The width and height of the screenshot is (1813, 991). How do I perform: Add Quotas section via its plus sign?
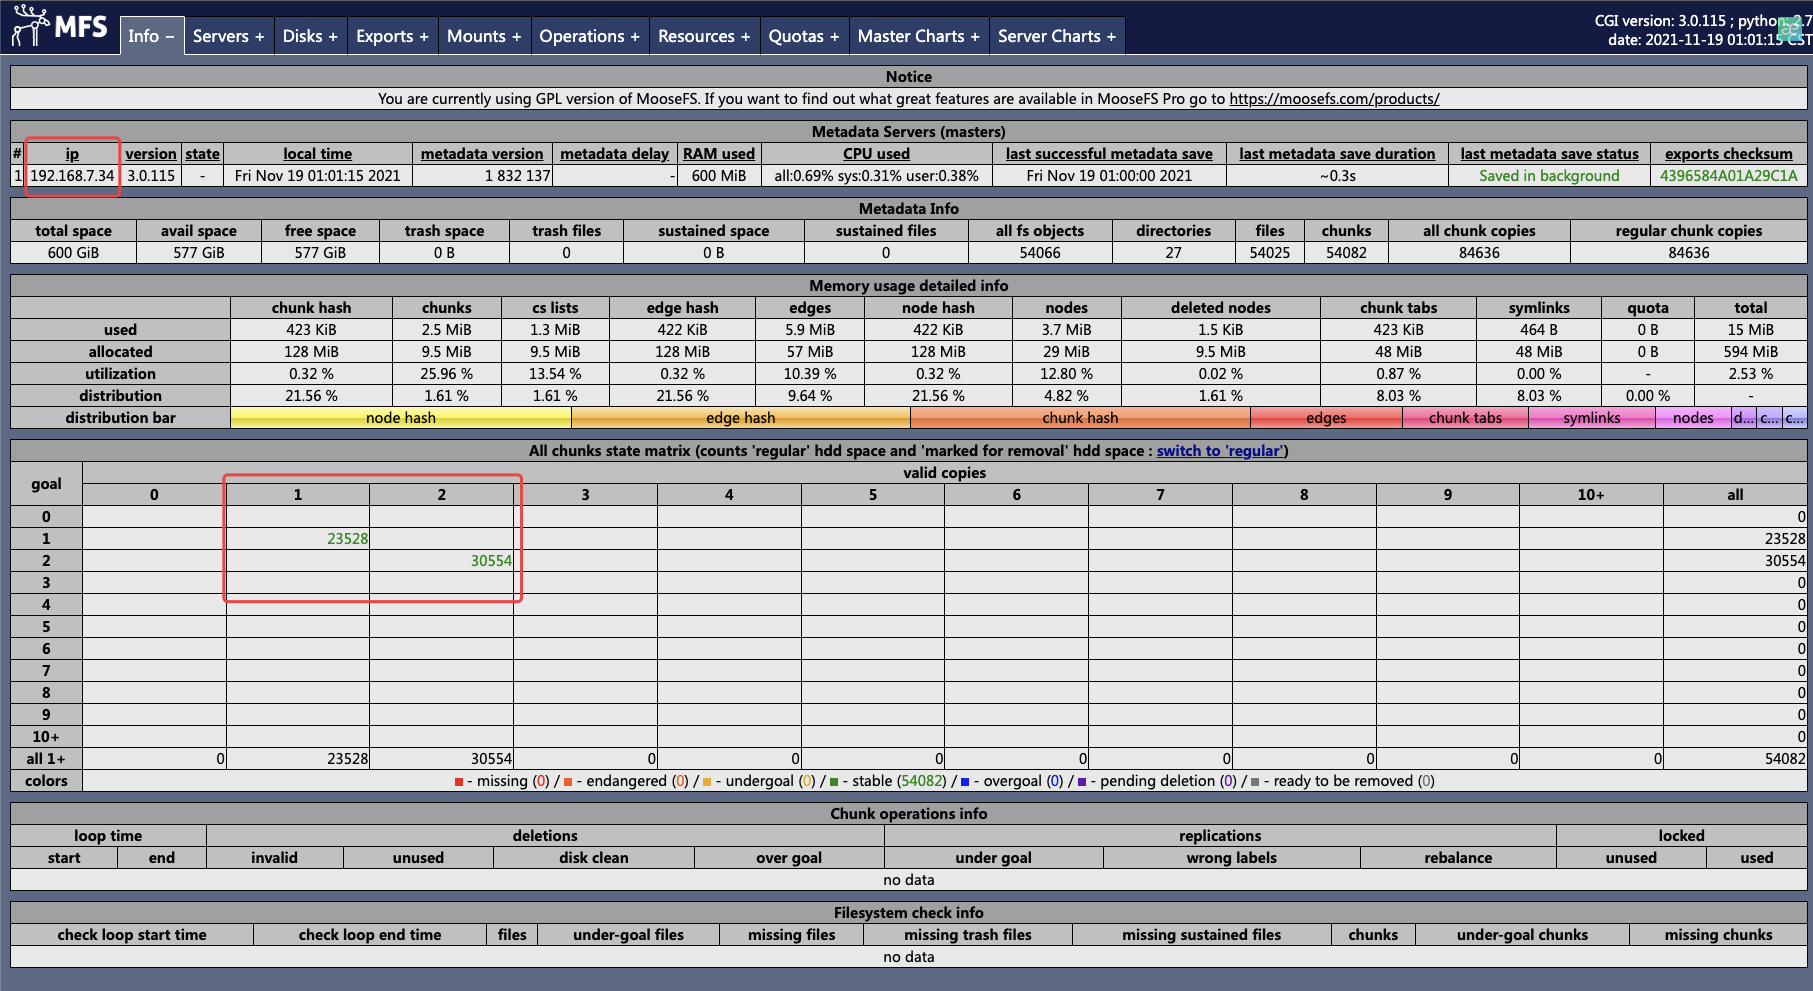[834, 36]
